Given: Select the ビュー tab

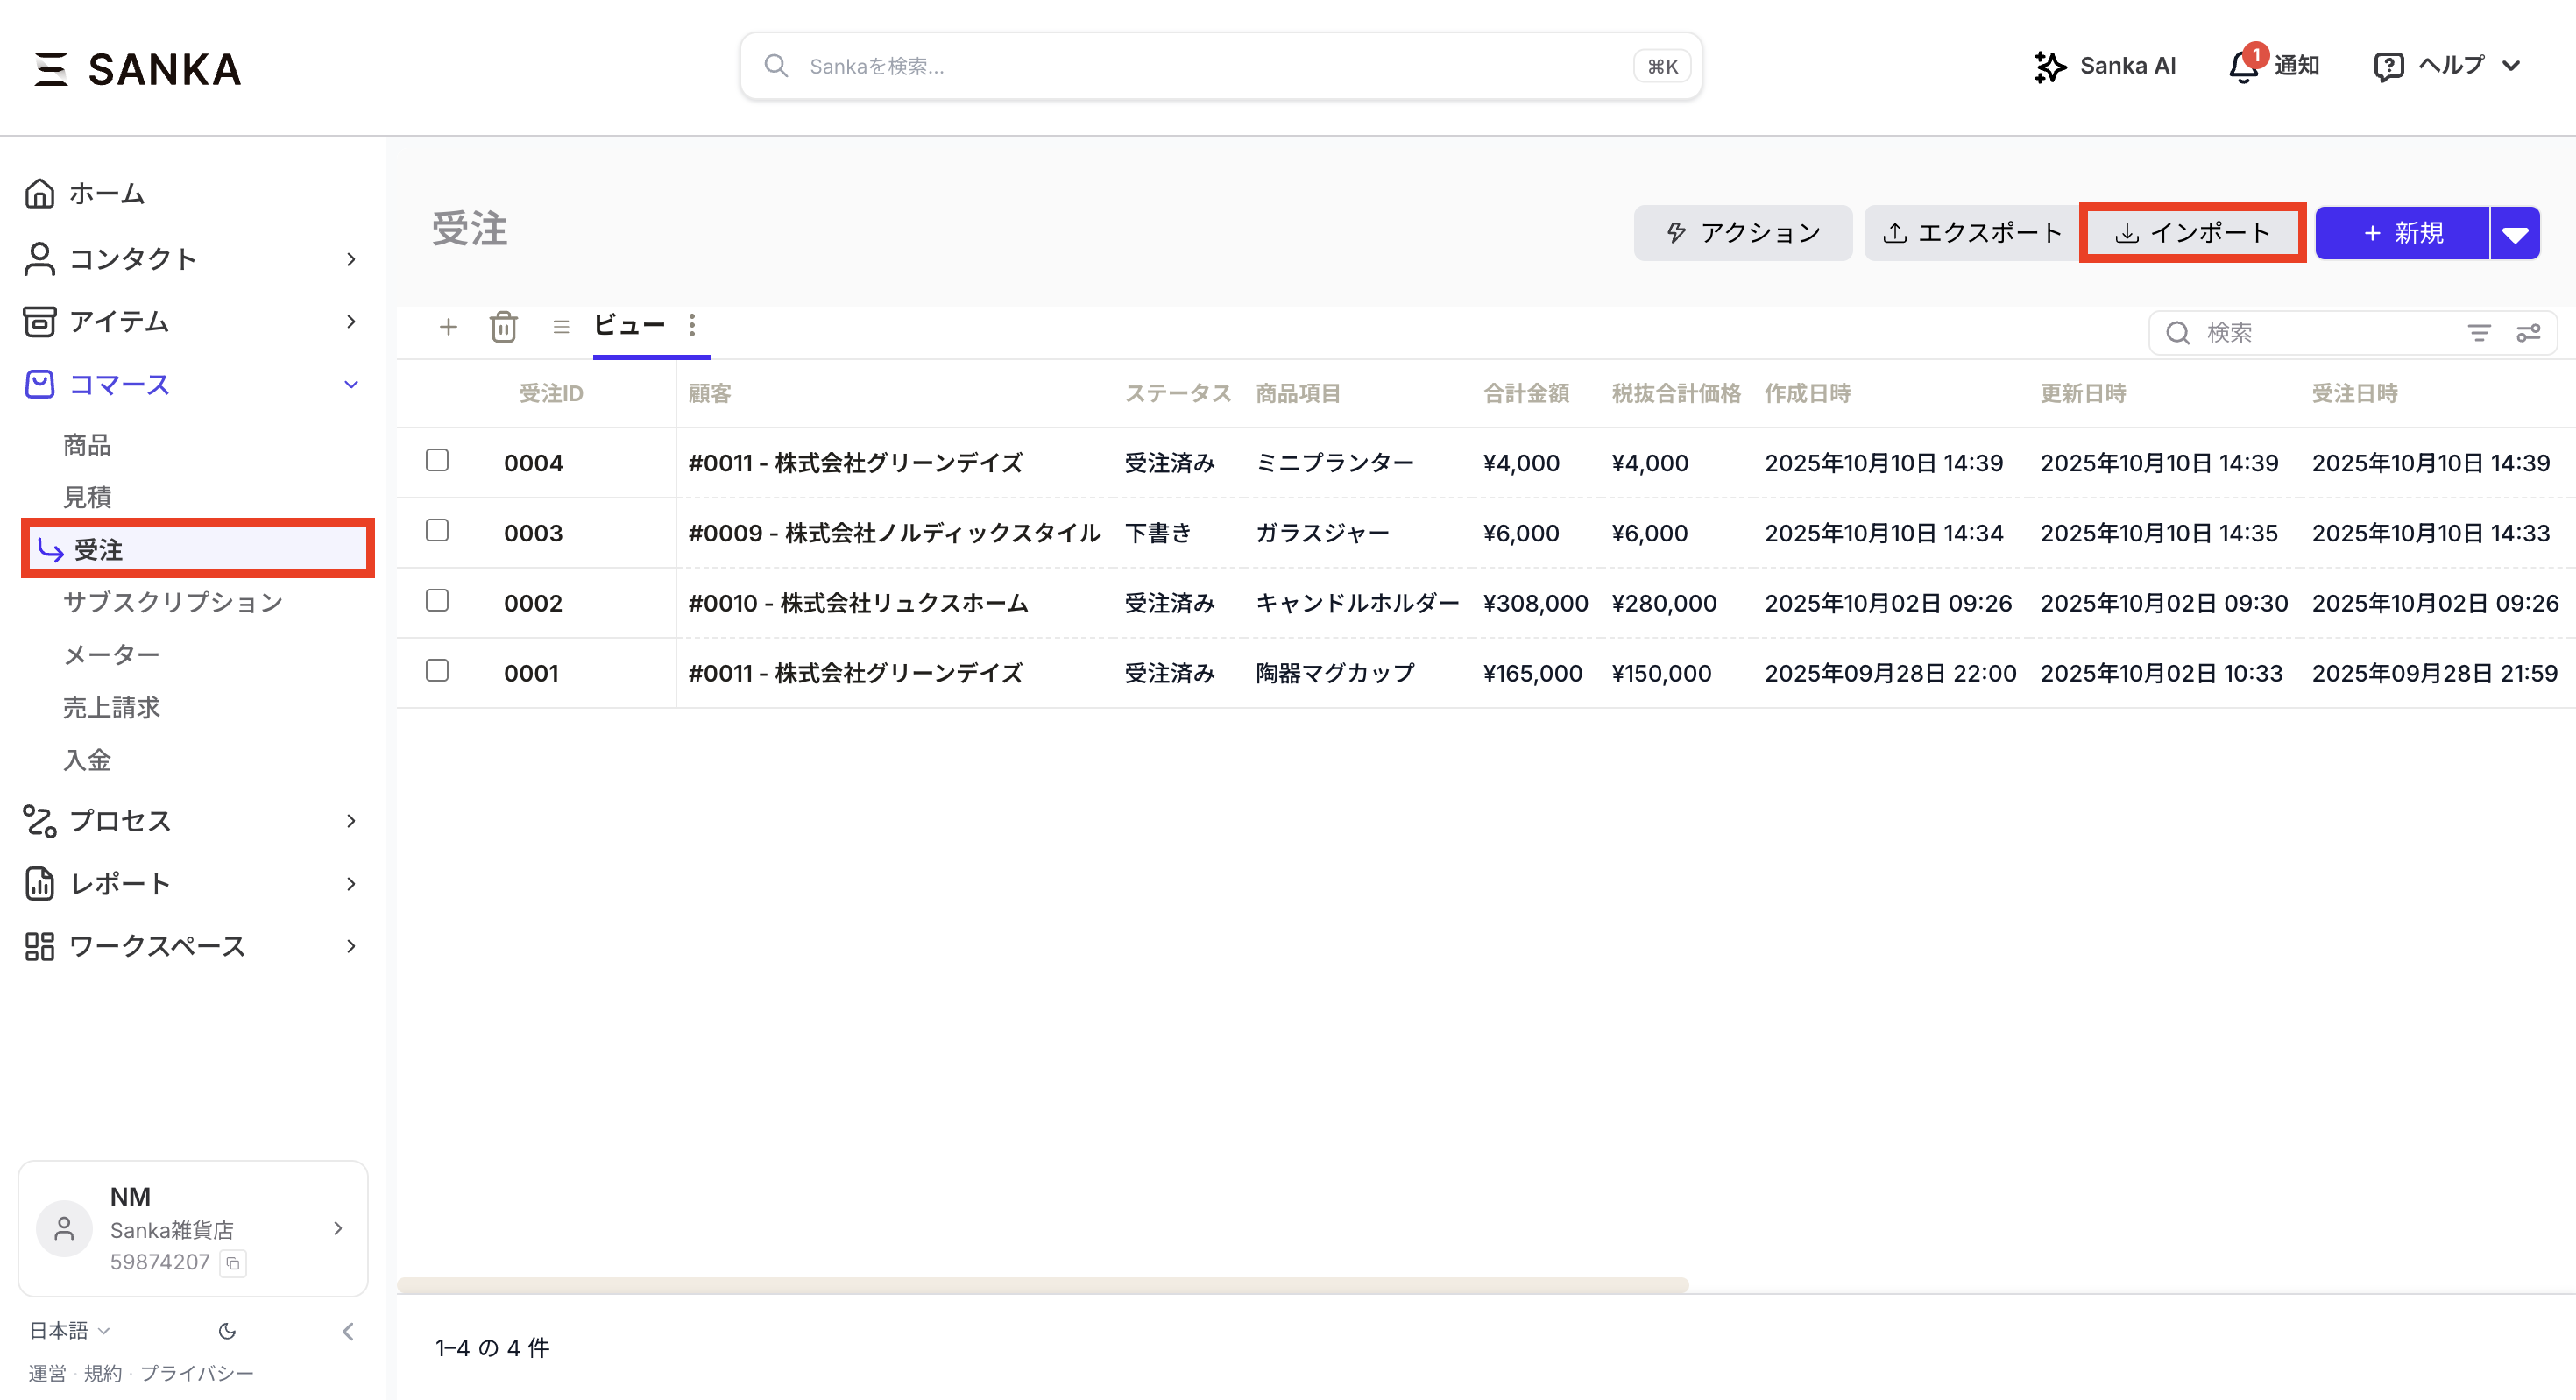Looking at the screenshot, I should click(629, 325).
